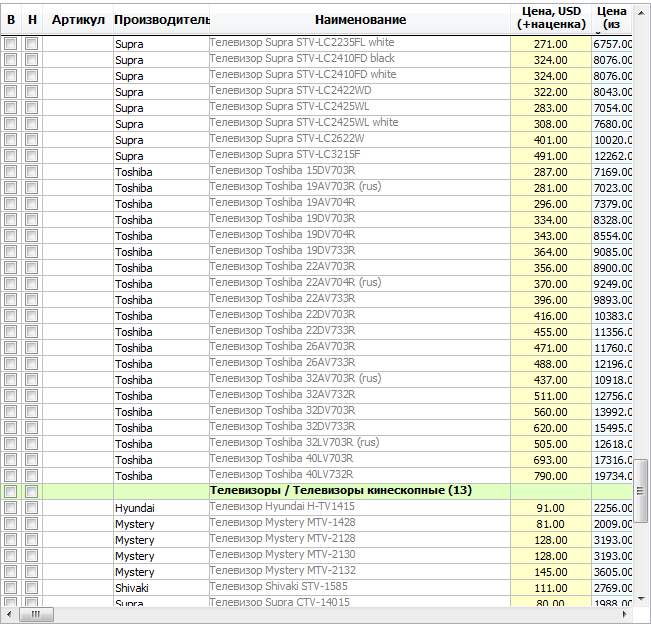Select Телевизор Toshiba 19DV733R name cell
The image size is (651, 624).
tap(360, 252)
